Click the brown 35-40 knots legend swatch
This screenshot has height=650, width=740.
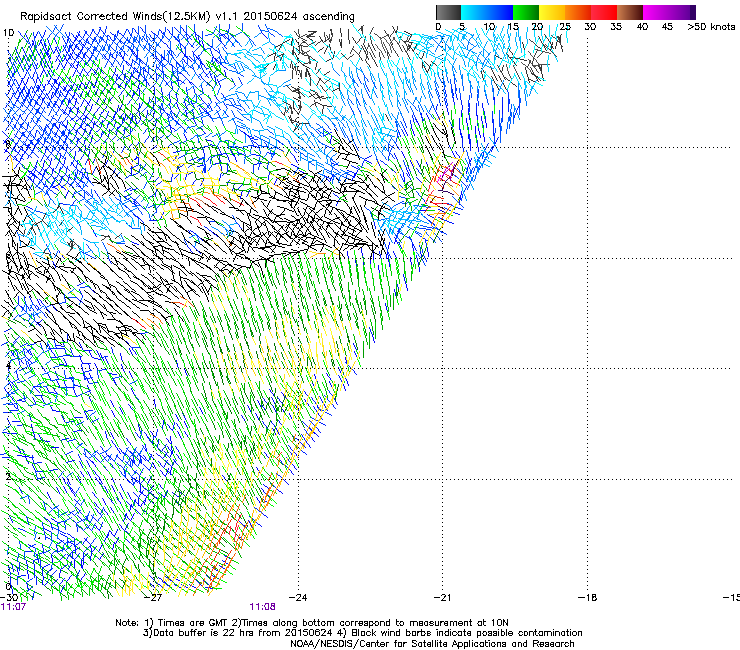point(630,12)
